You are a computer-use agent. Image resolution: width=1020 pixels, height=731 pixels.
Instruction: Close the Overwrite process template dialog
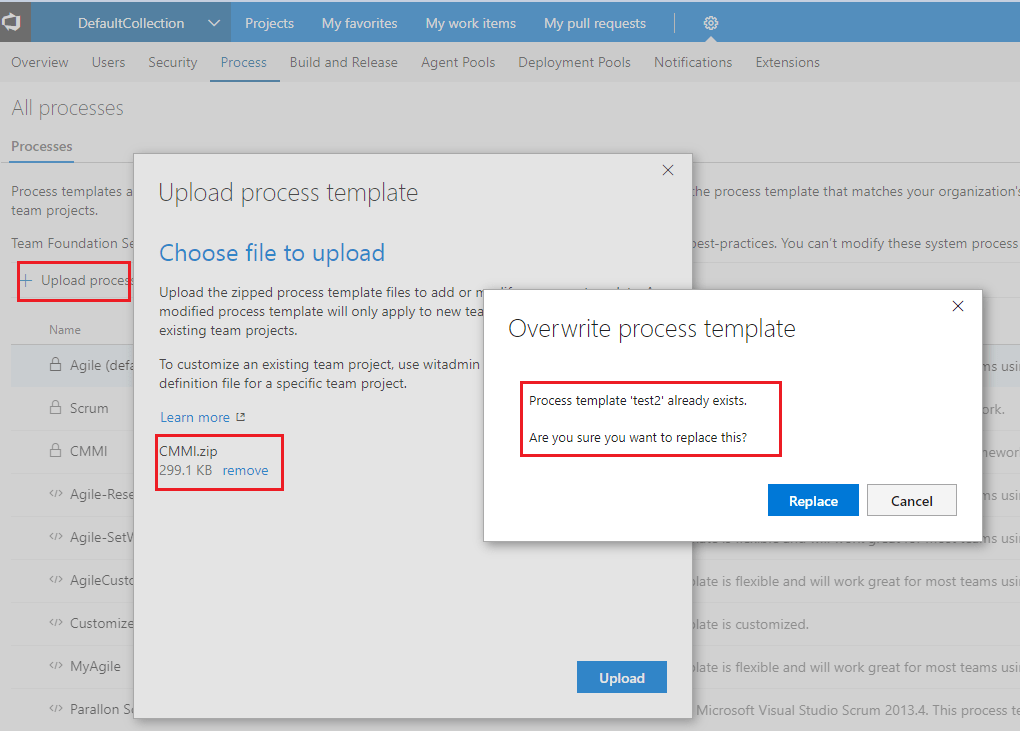(x=957, y=306)
